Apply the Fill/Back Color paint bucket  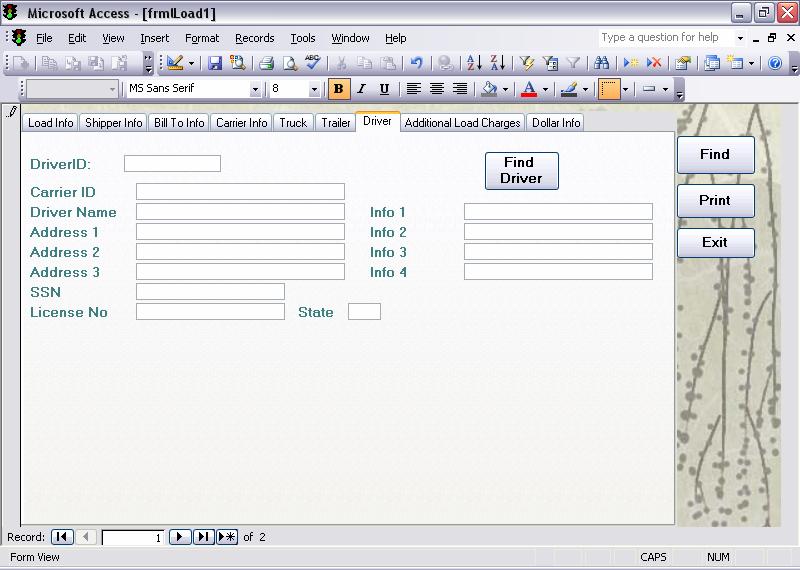[x=488, y=89]
